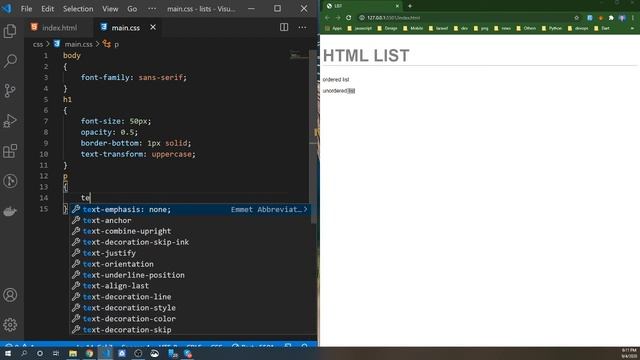Image resolution: width=640 pixels, height=360 pixels.
Task: Show more menus via ellipsis in menu bar
Action: 152,9
